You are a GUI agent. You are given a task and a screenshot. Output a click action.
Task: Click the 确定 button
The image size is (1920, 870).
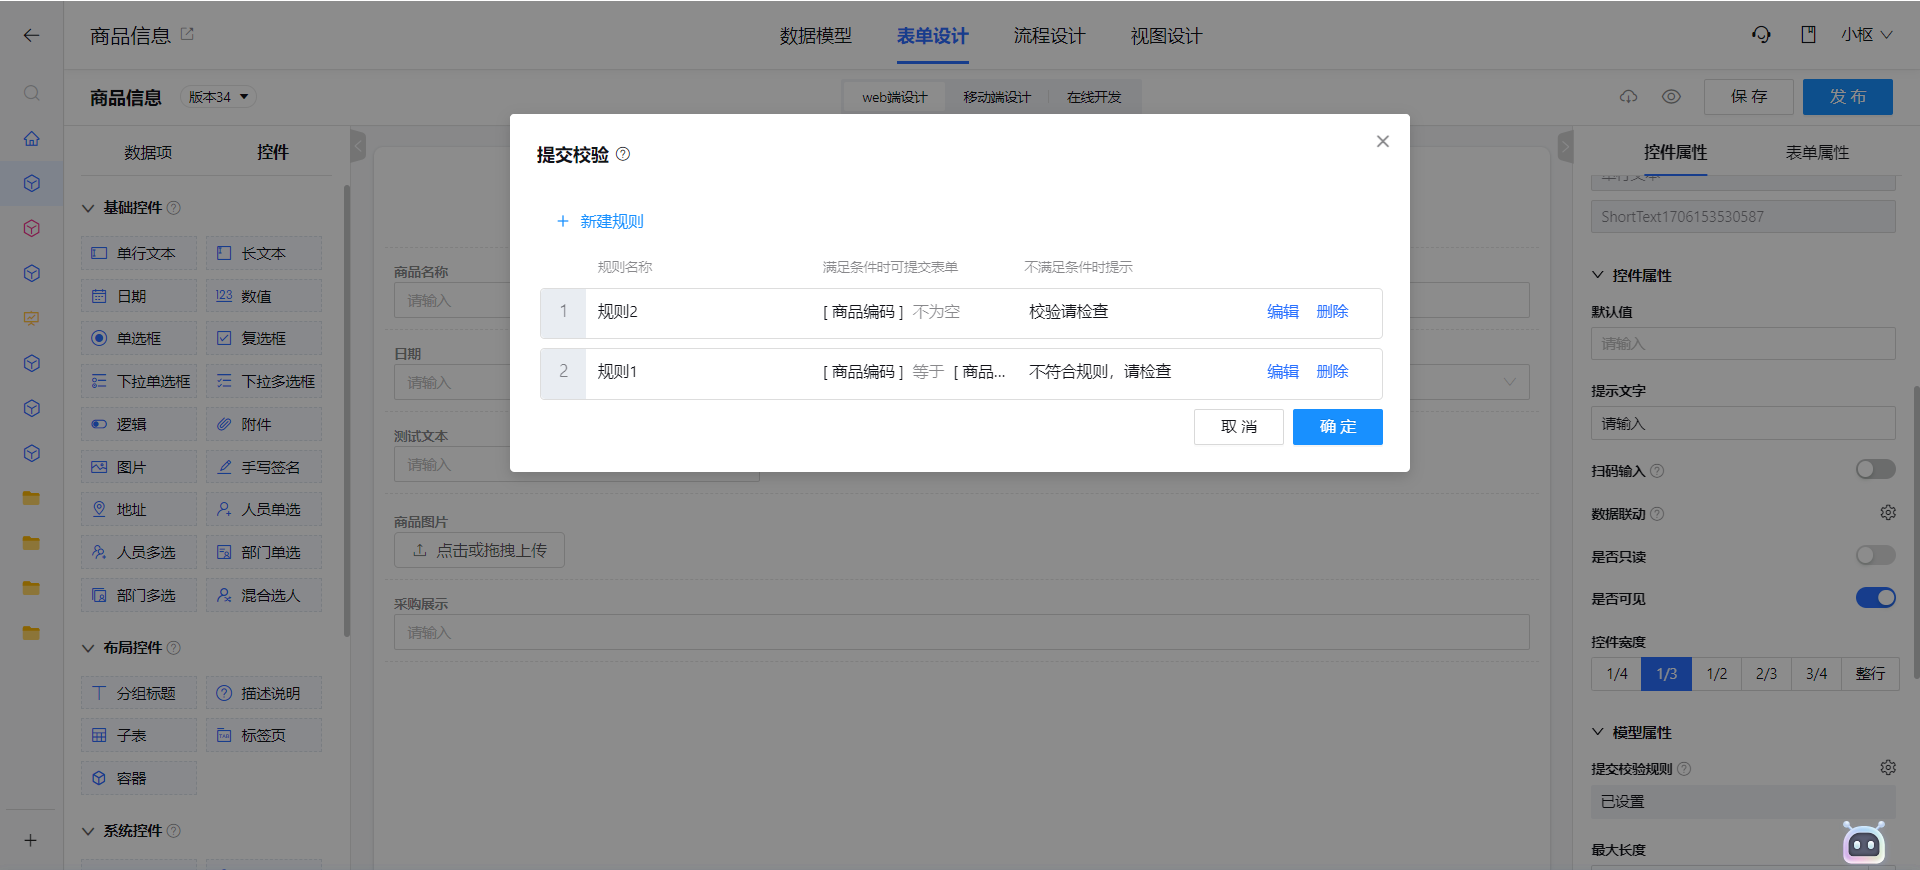[1338, 427]
